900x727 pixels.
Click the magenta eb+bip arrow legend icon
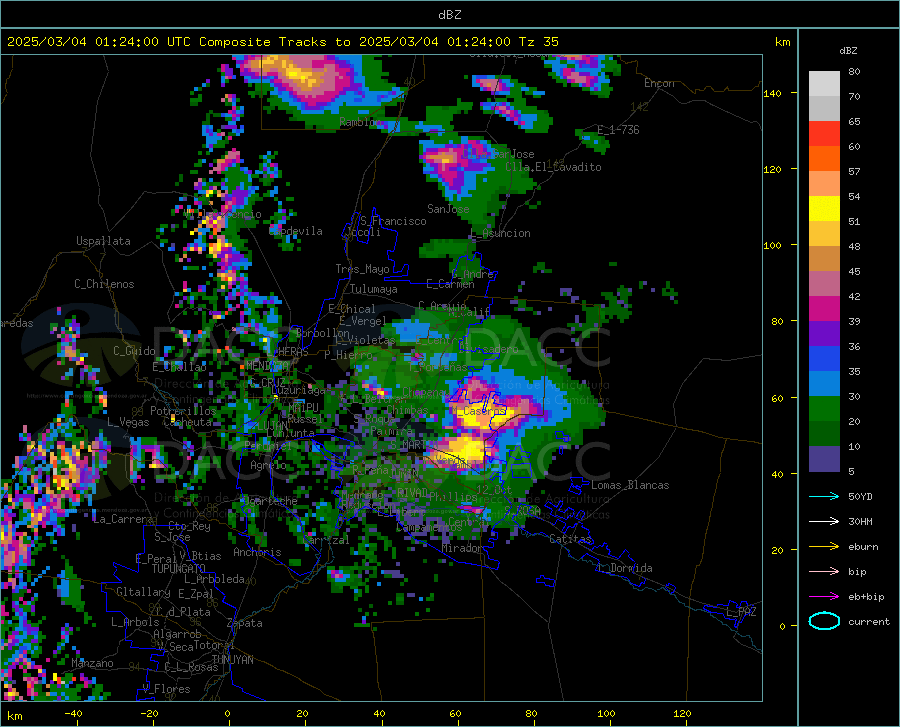click(824, 597)
